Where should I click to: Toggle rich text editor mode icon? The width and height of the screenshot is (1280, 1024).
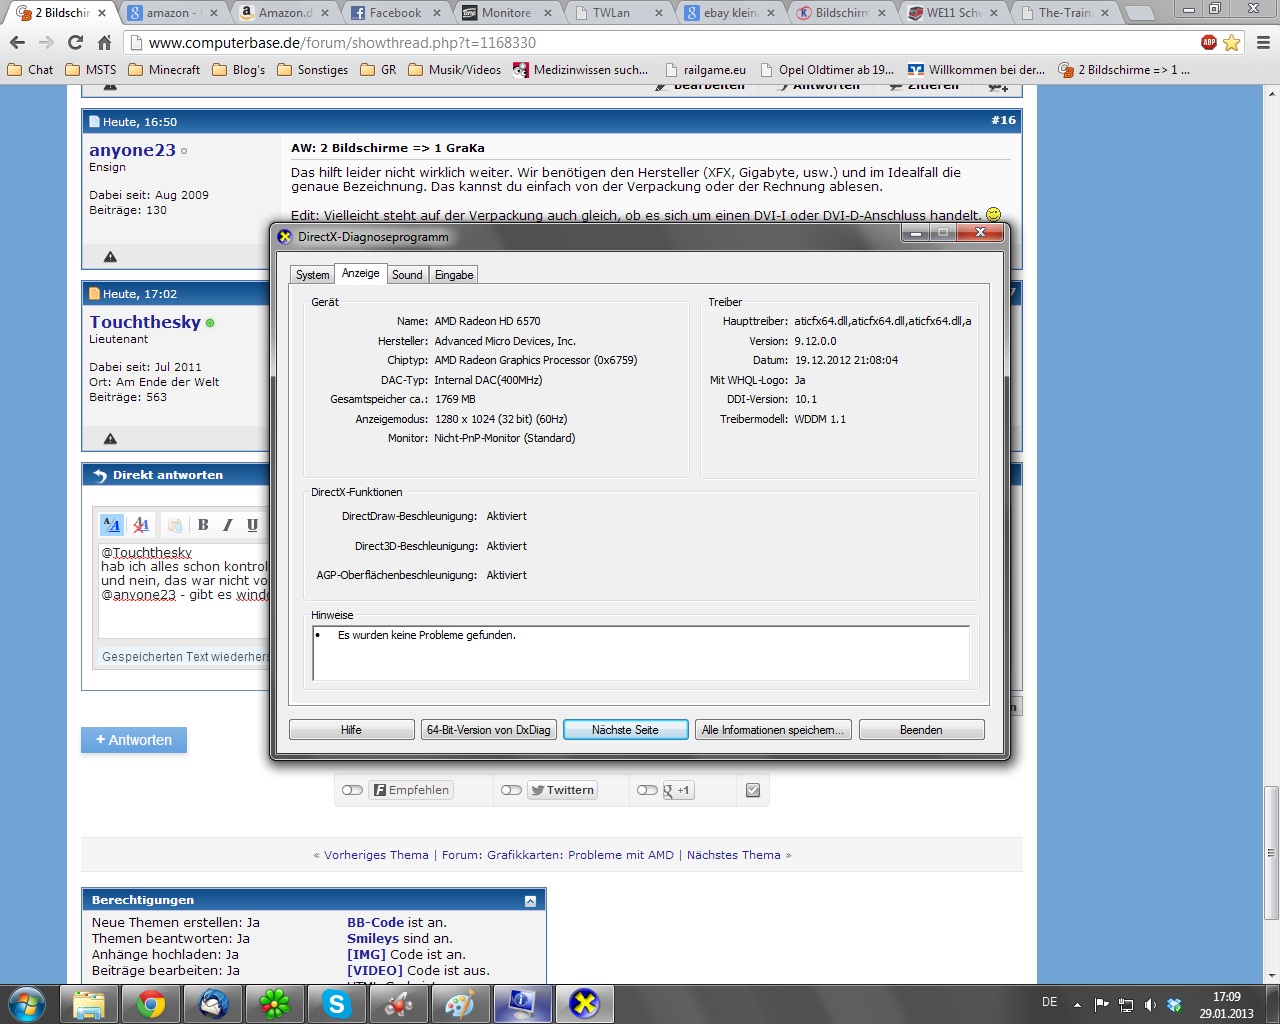pos(112,525)
